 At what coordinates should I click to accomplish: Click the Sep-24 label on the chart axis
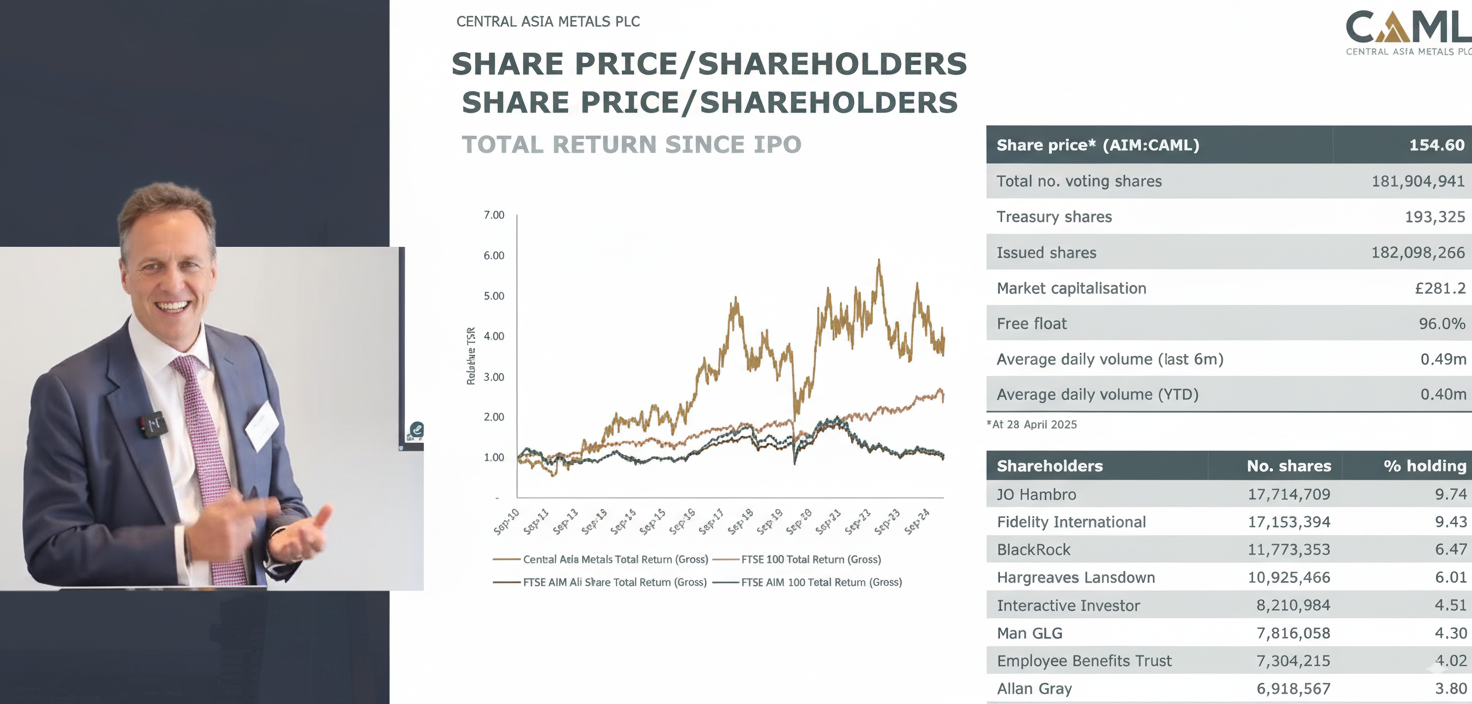coord(918,522)
